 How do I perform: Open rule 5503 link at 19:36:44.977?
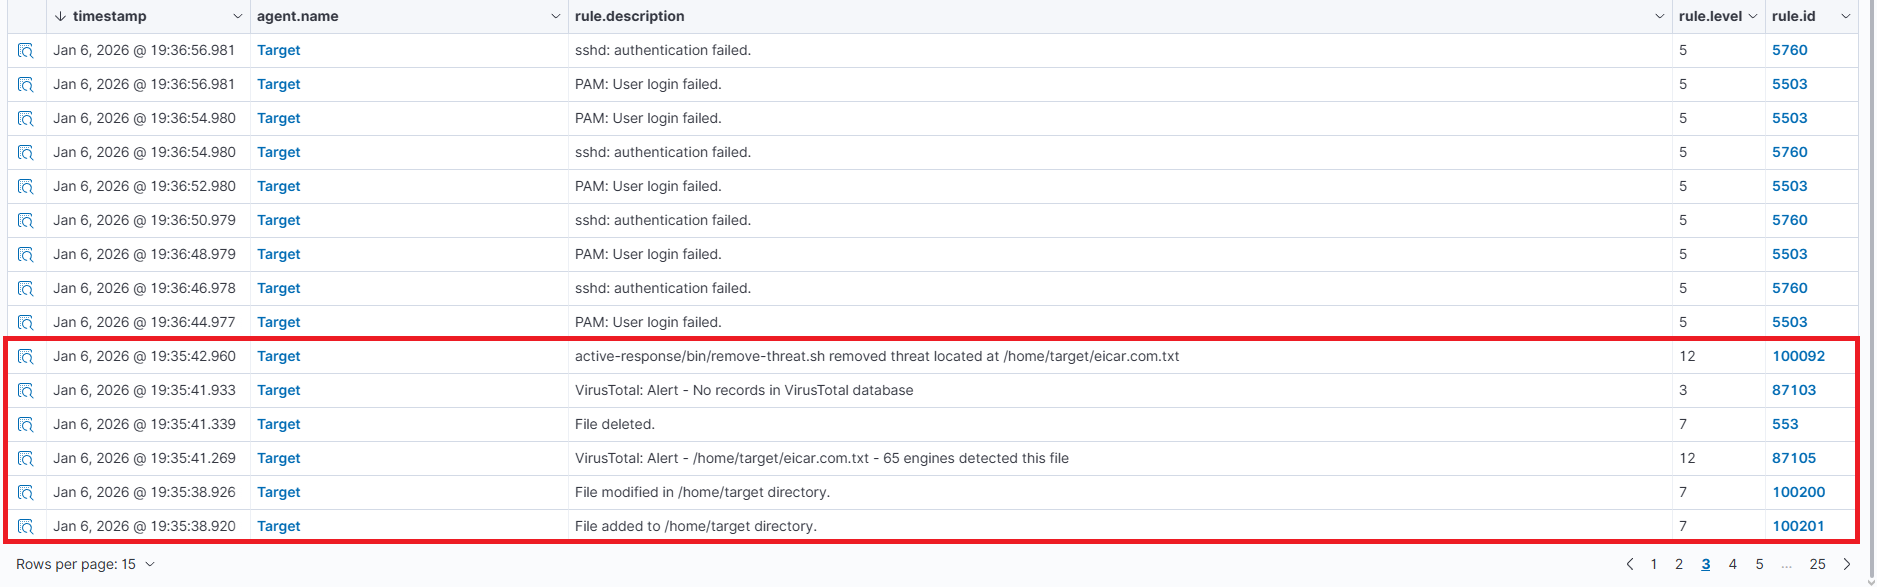(1790, 322)
